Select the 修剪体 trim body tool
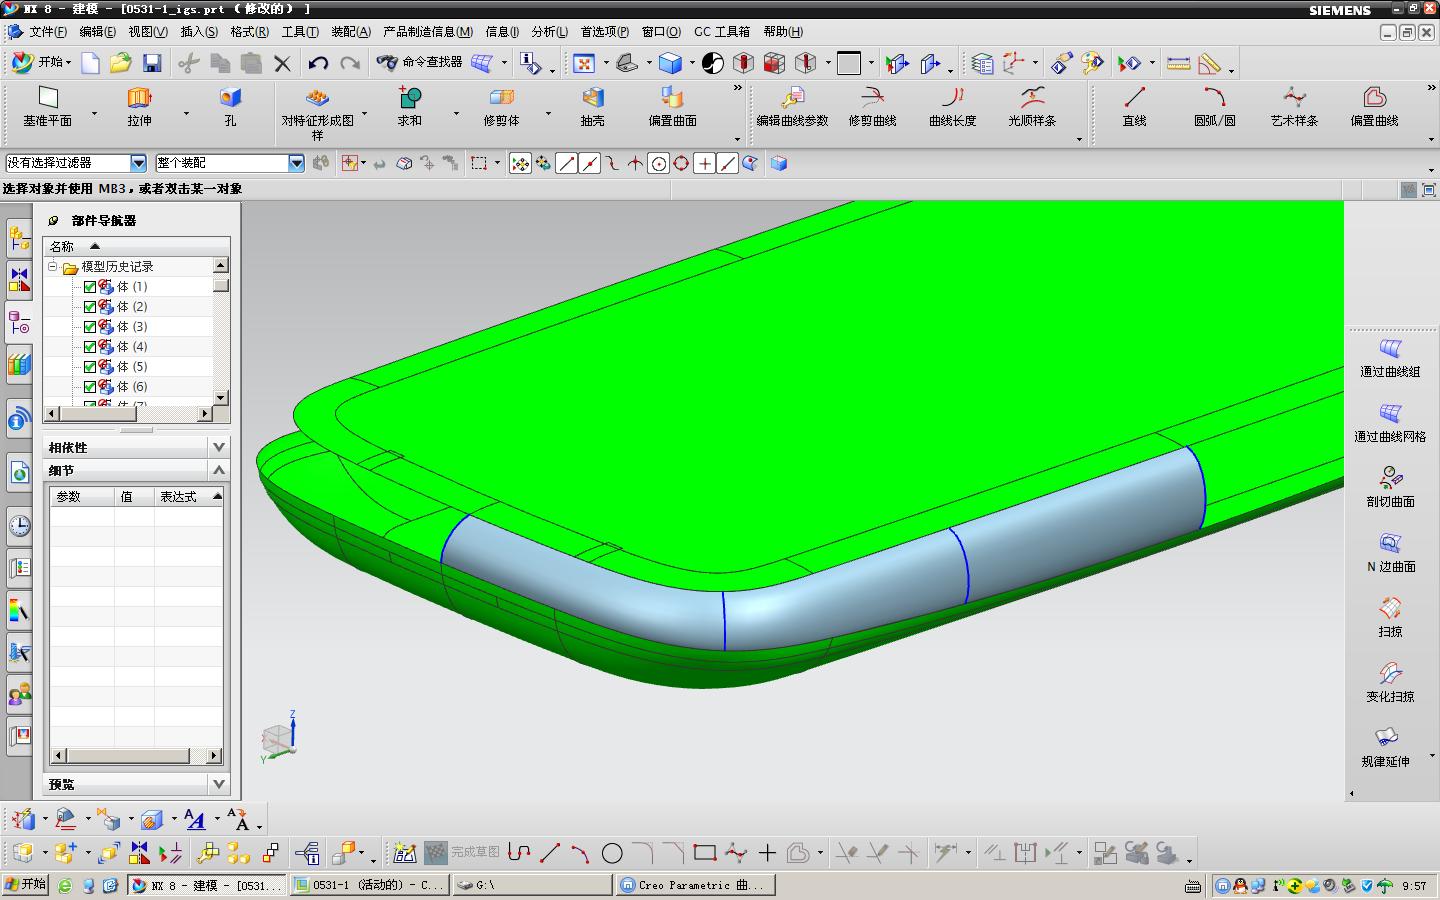 click(501, 106)
